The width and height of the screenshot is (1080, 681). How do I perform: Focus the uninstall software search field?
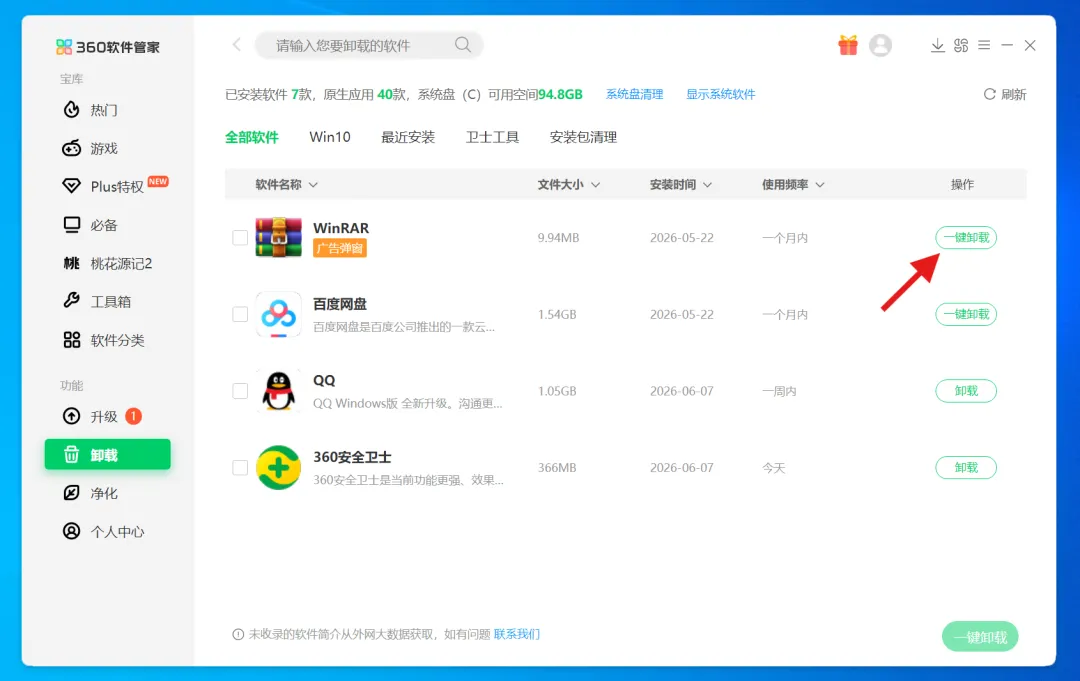[x=368, y=45]
